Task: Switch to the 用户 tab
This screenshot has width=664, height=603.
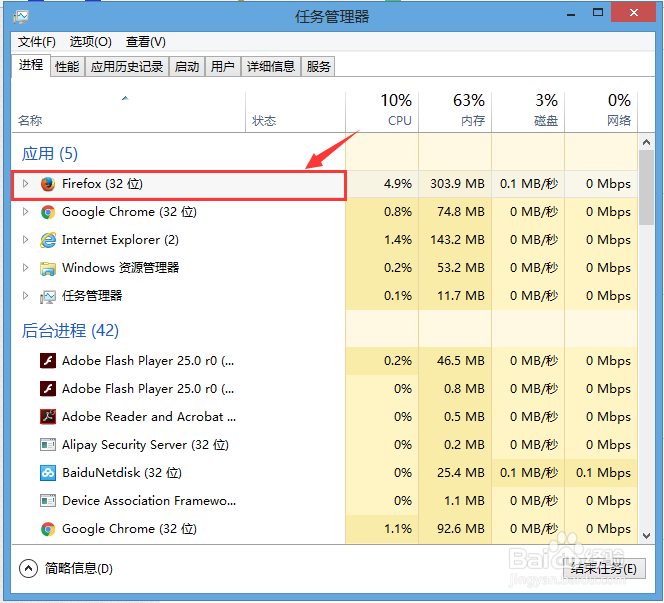Action: 223,67
